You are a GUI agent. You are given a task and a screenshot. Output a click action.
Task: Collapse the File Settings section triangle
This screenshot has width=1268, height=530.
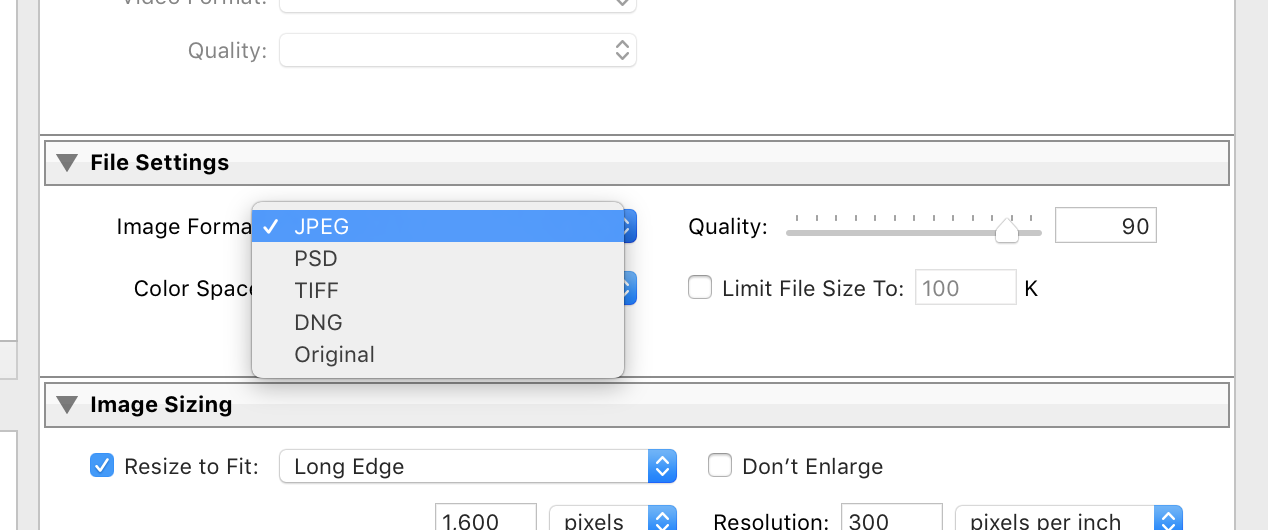[66, 163]
